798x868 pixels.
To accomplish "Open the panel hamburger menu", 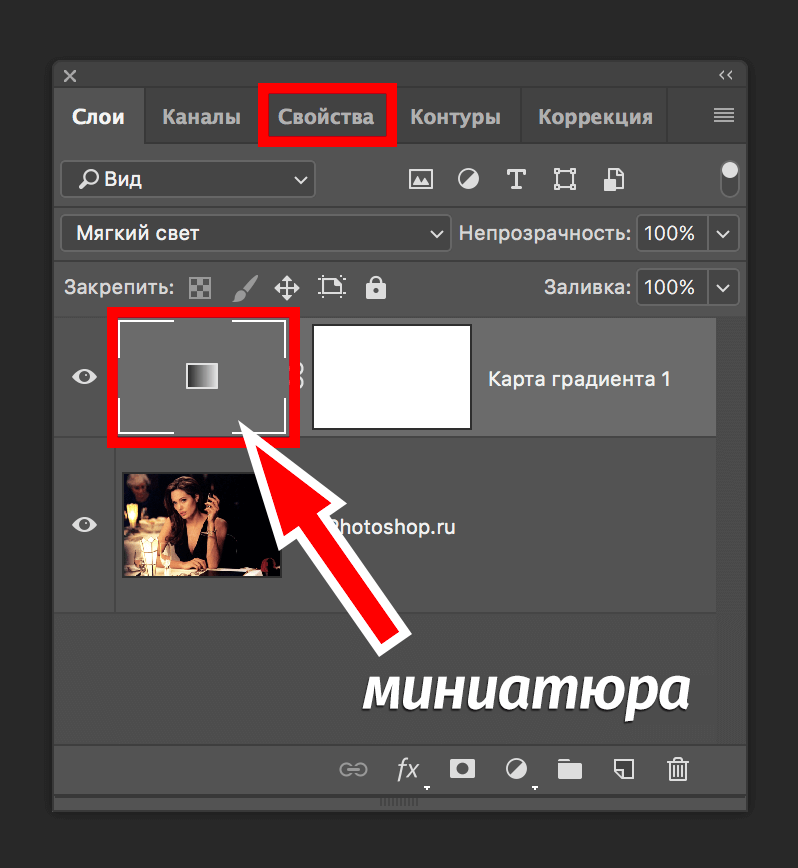I will tap(724, 115).
